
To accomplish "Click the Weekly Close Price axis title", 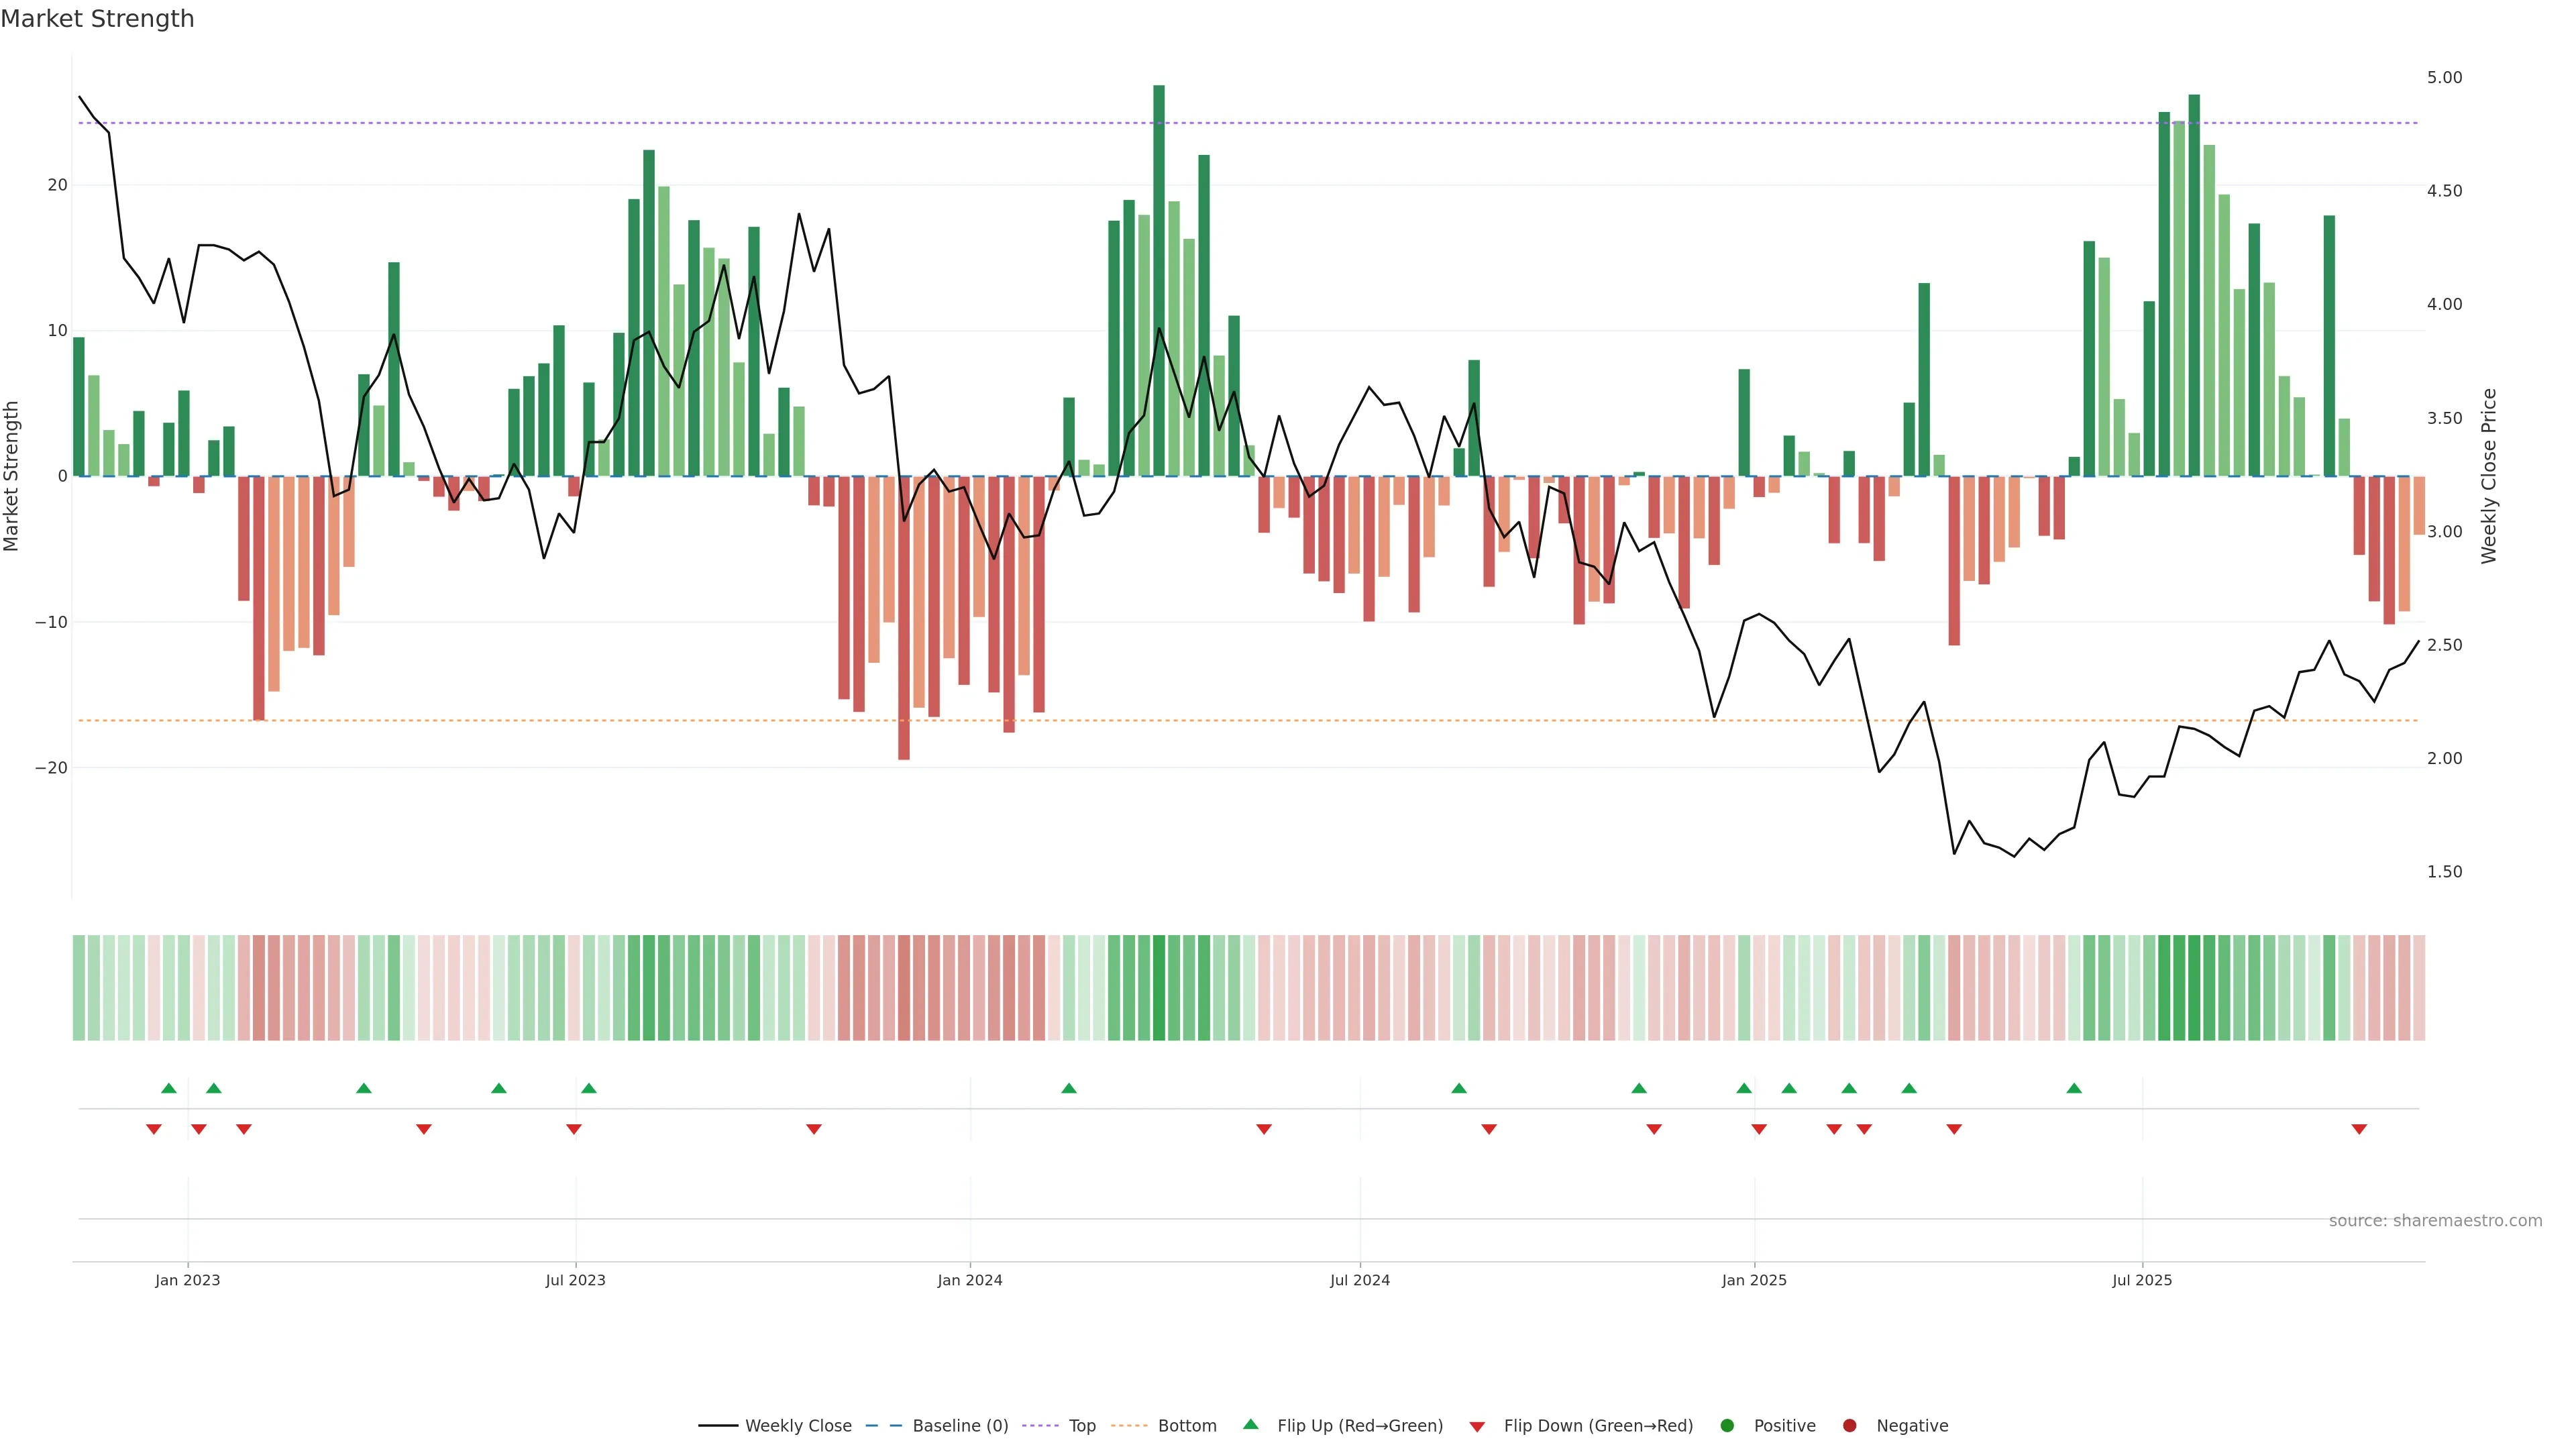I will coord(2489,476).
